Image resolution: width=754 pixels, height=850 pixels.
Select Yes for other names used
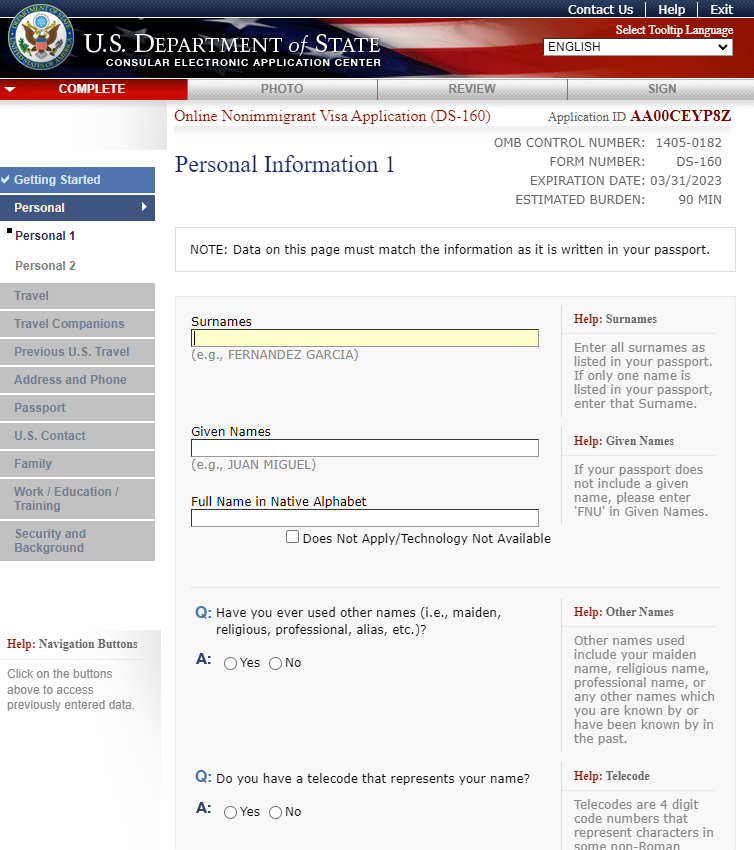coord(230,664)
